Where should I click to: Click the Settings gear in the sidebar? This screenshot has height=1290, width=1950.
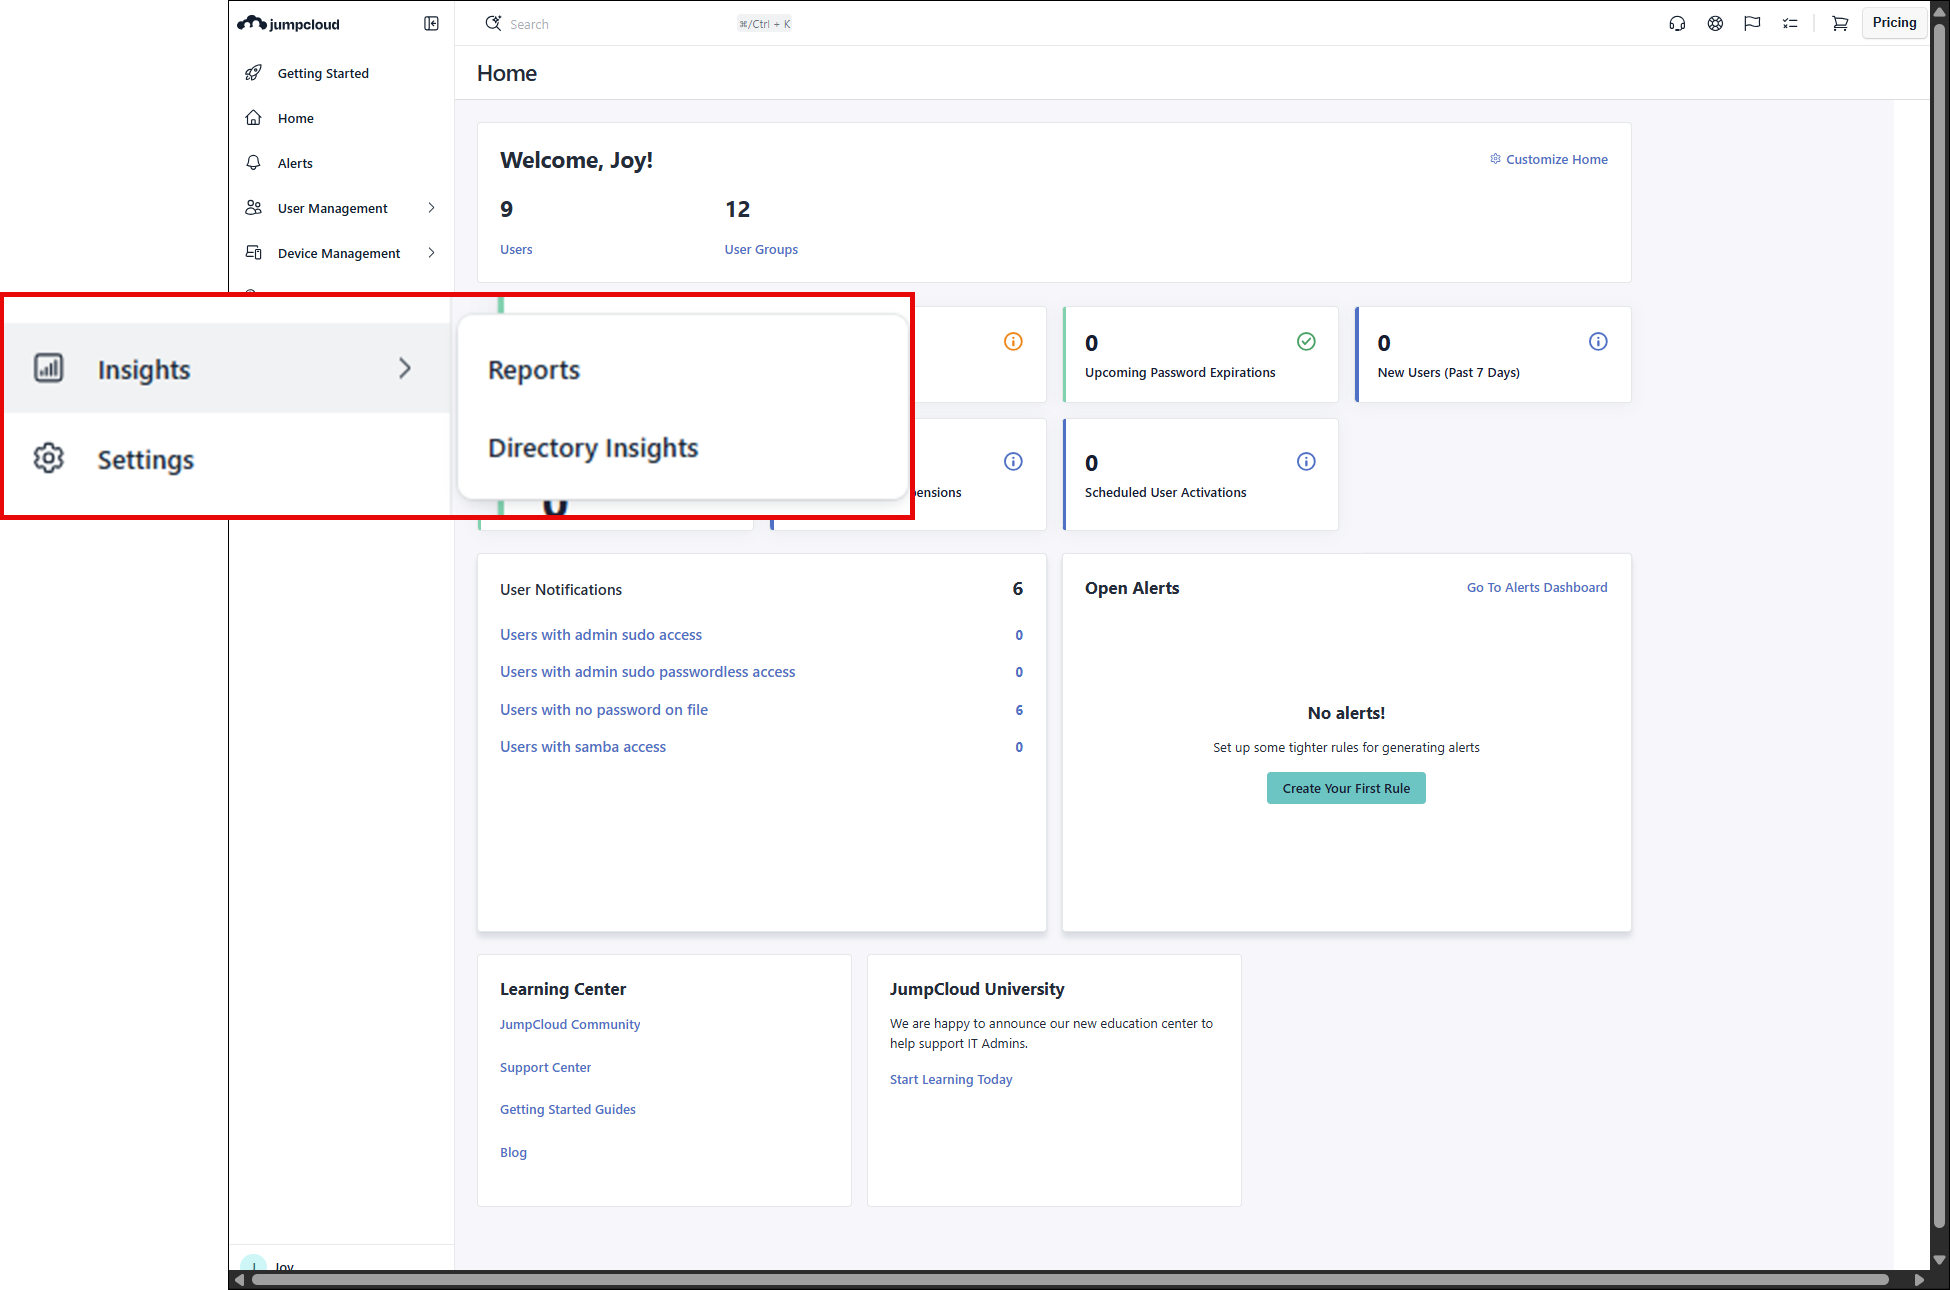tap(48, 459)
